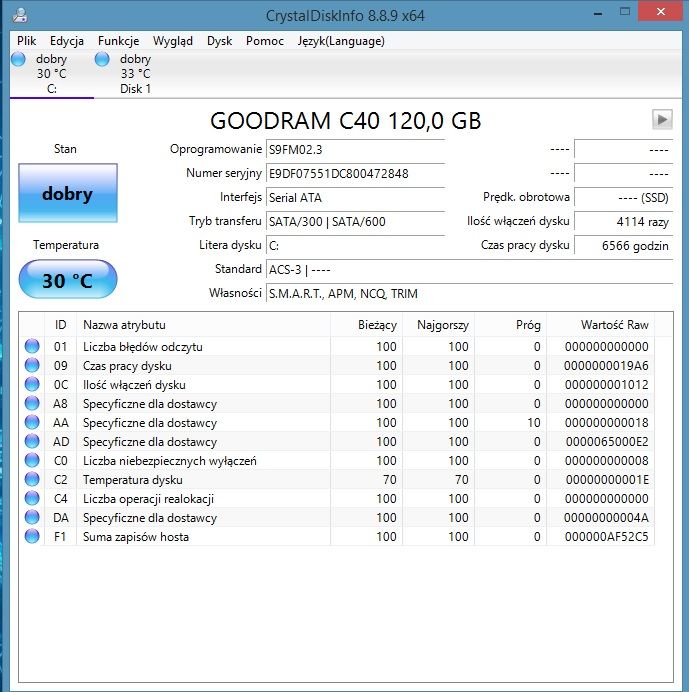689x692 pixels.
Task: Click the features field S.M.A.R.T., APM, NCQ, TRIM
Action: [x=470, y=293]
